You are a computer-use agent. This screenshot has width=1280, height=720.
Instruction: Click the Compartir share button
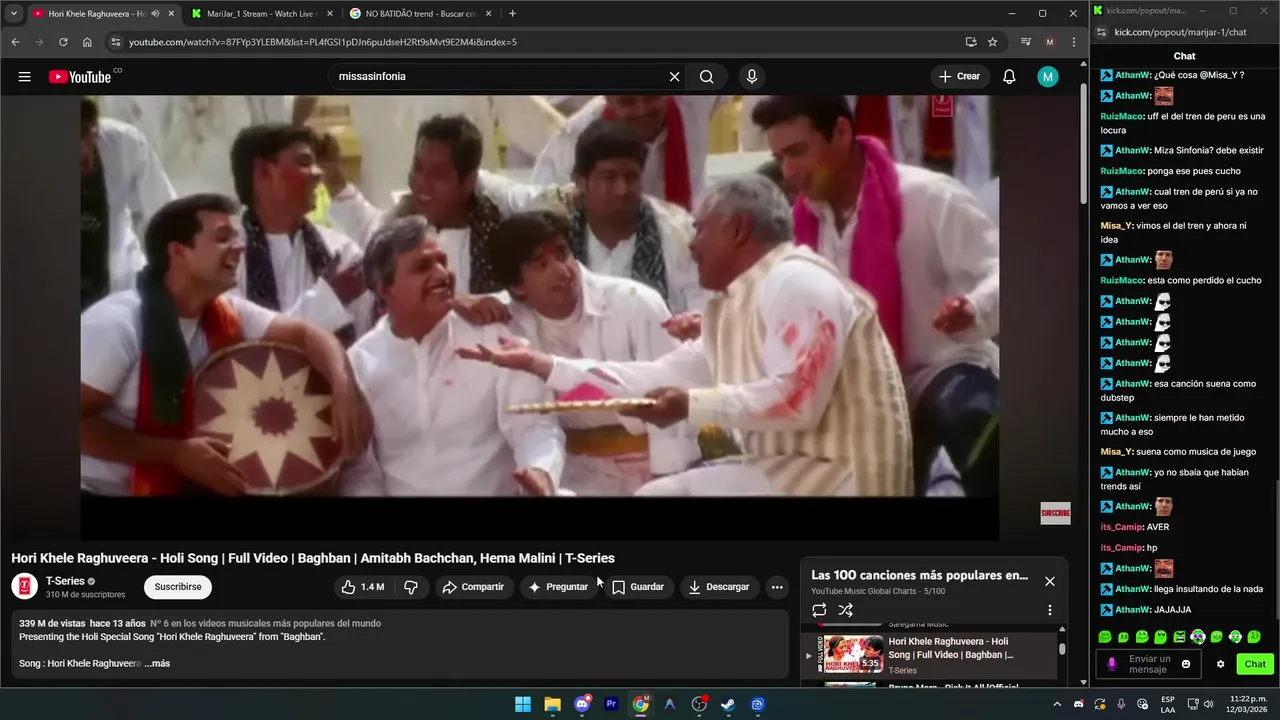pos(473,587)
